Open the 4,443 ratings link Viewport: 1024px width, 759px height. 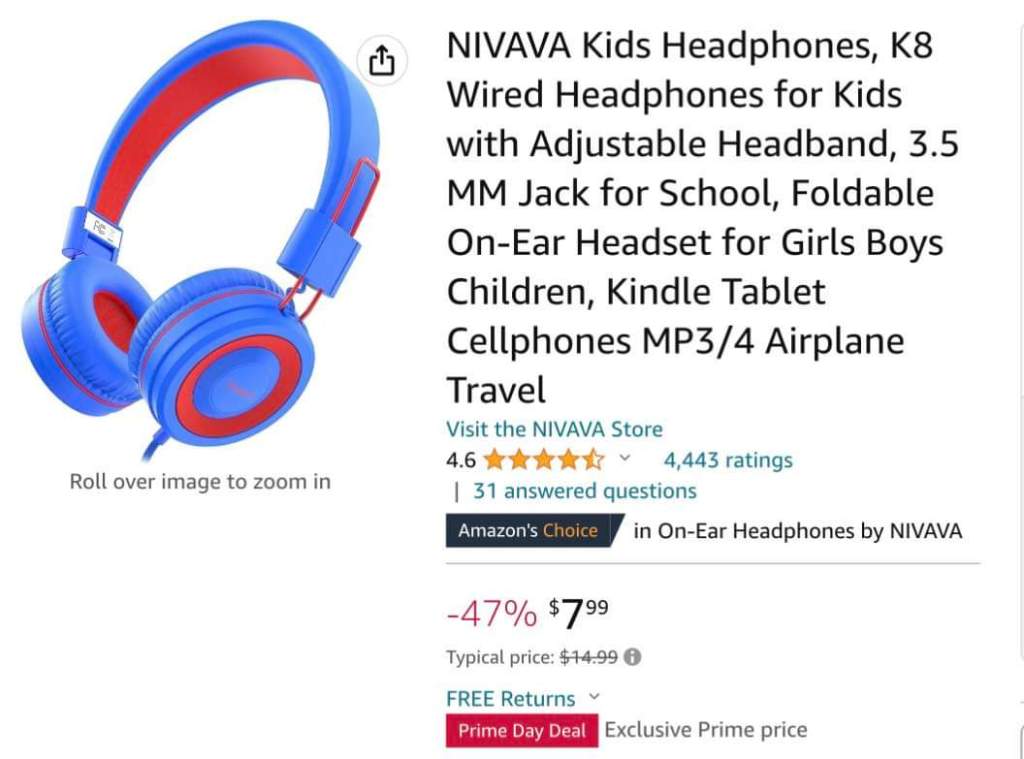(x=728, y=460)
